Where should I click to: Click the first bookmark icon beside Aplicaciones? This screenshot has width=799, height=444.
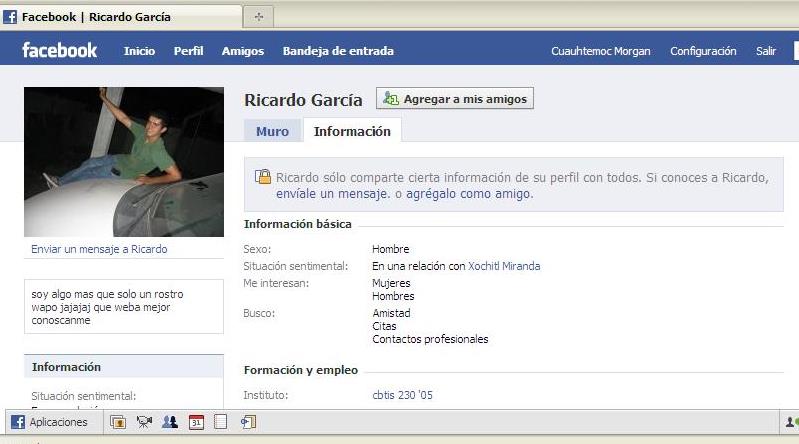[x=118, y=422]
